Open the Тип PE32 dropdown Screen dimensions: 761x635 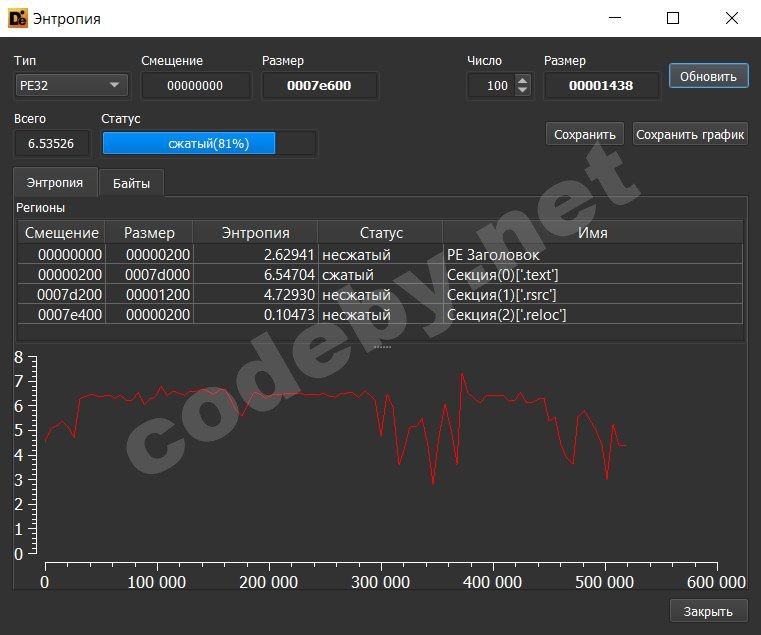[x=72, y=86]
